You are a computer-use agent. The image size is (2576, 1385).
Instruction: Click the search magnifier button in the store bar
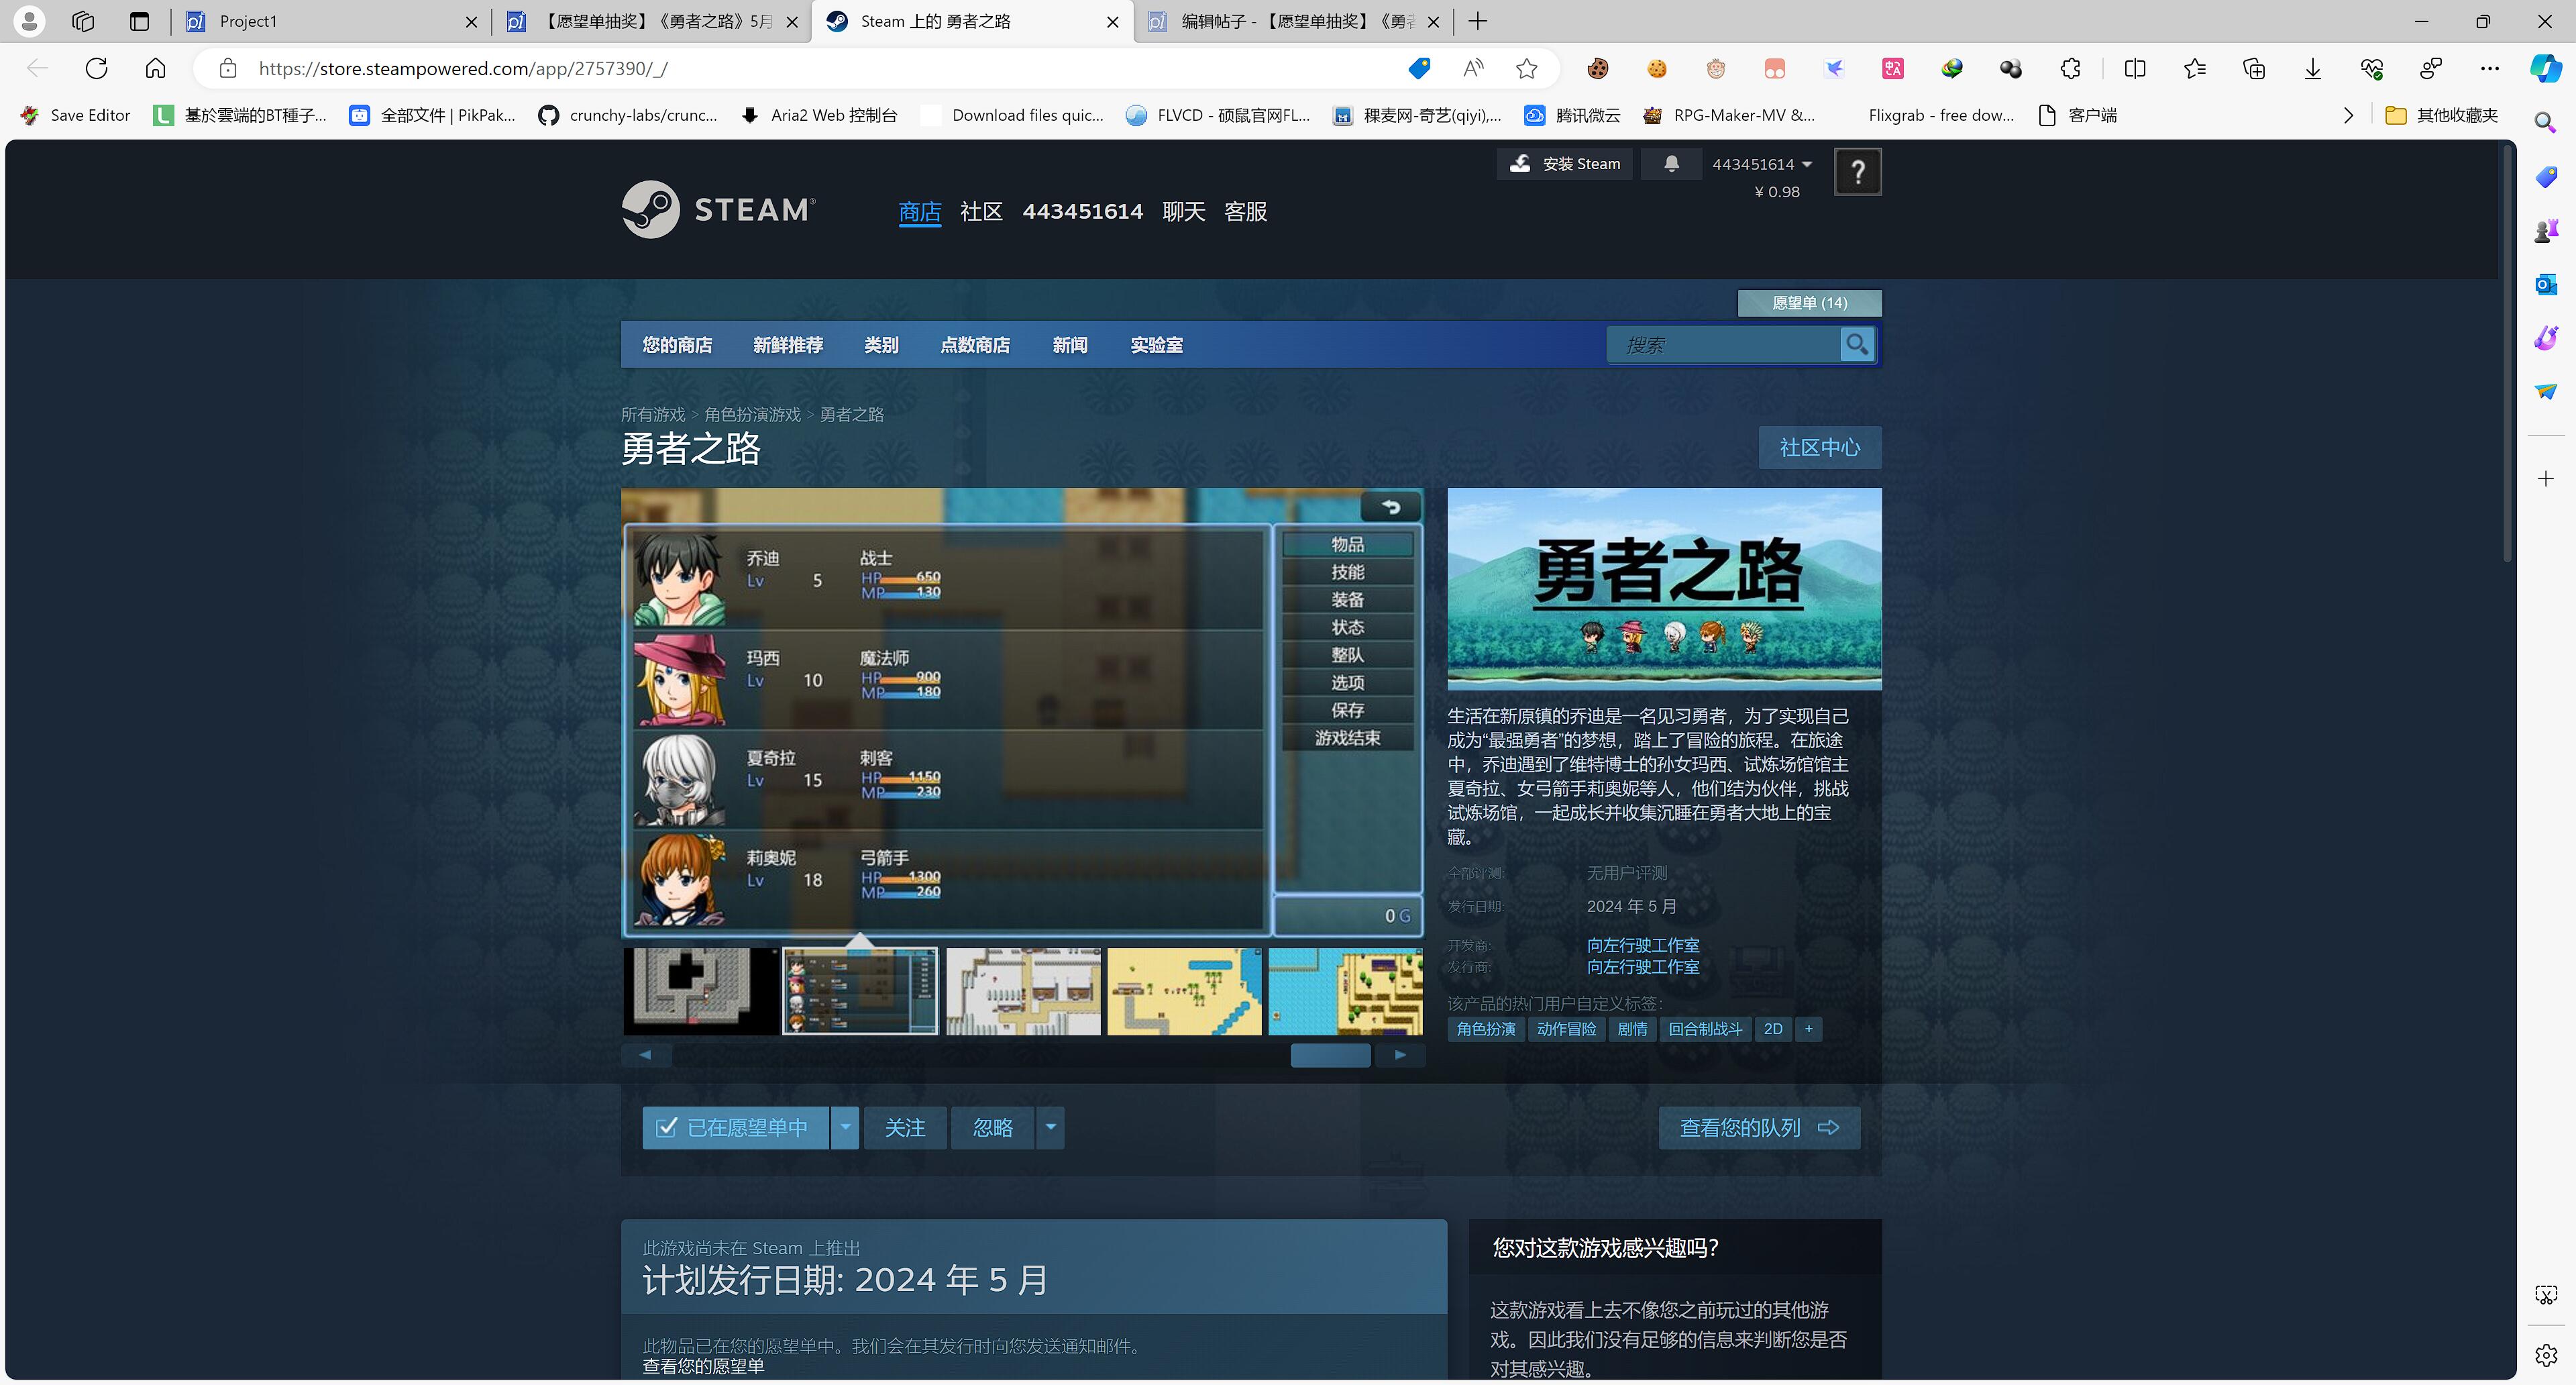1857,344
